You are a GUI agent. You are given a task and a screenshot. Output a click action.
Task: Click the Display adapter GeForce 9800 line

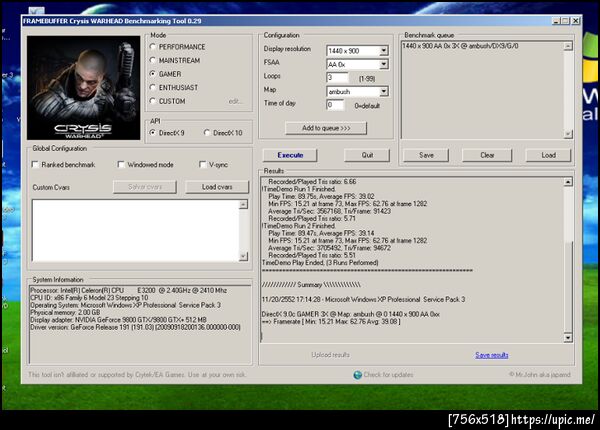[118, 320]
